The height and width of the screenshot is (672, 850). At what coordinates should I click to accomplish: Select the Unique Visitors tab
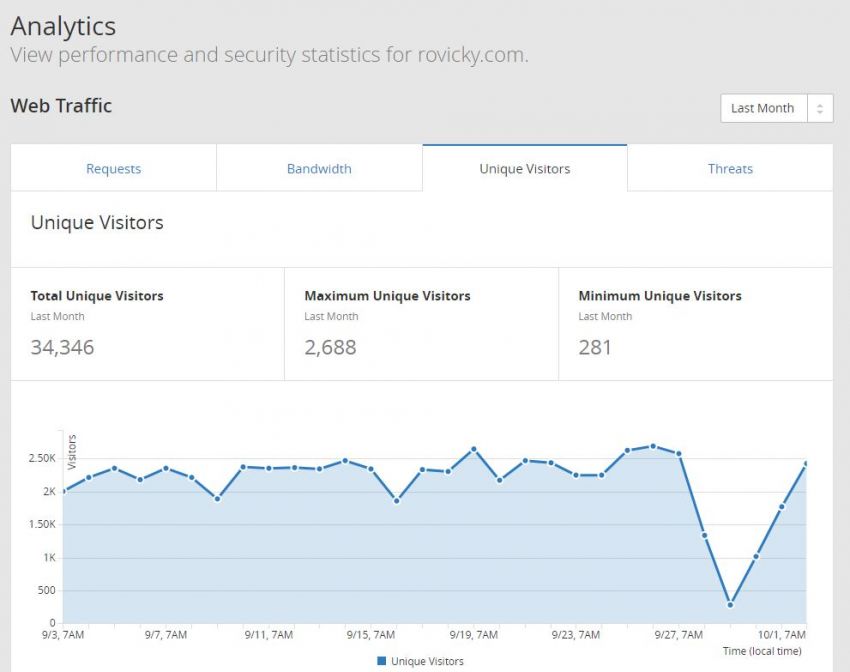coord(524,169)
